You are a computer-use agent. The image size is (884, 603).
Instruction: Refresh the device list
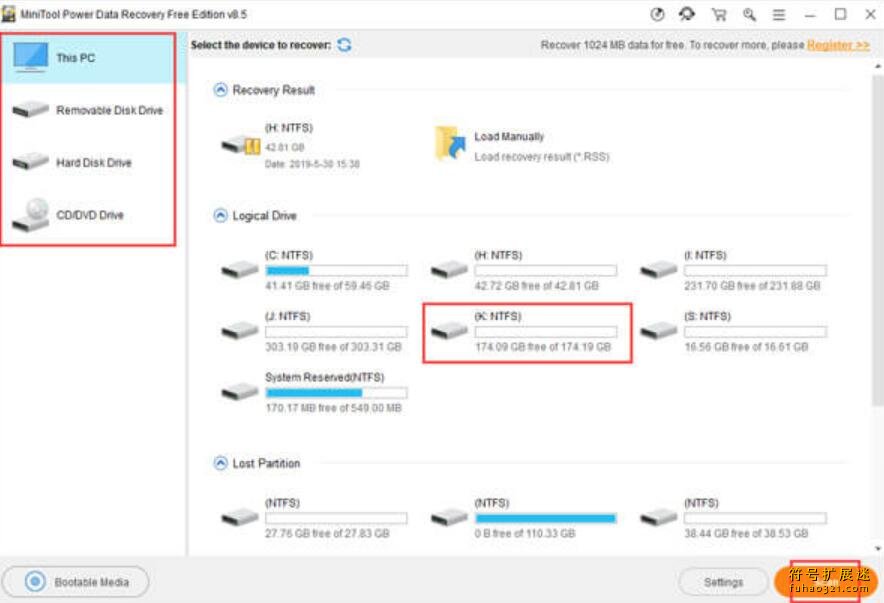click(x=344, y=45)
